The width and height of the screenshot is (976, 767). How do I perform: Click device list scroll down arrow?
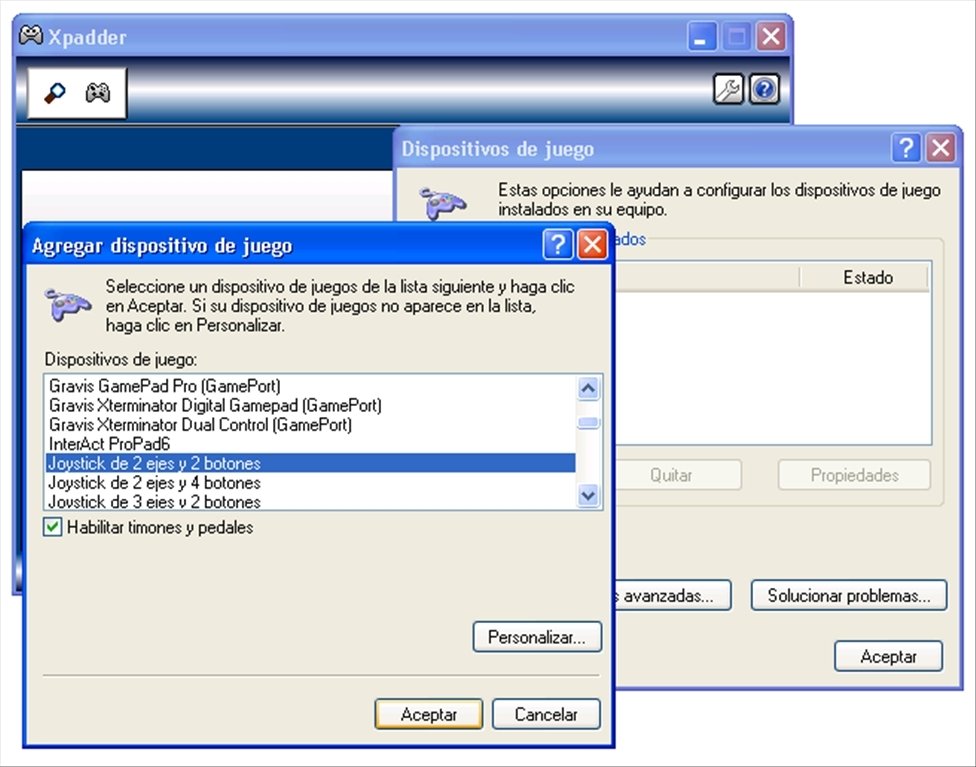pos(588,496)
